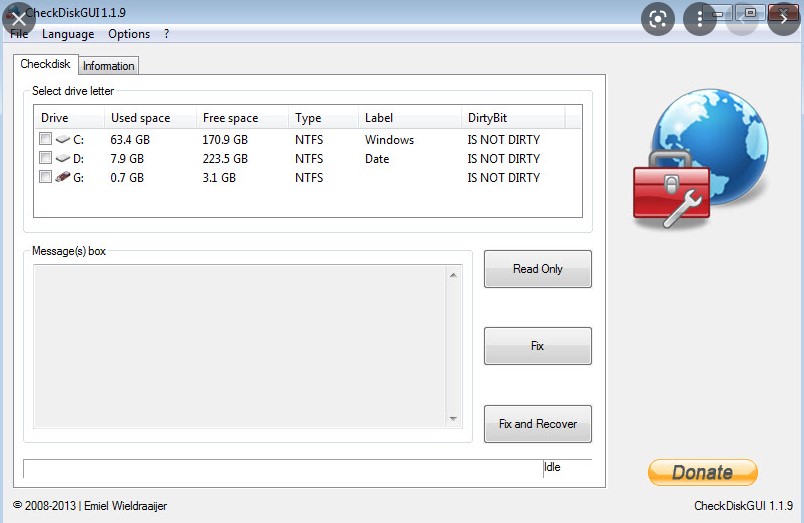
Task: Click the Fix and Recover button
Action: [x=538, y=424]
